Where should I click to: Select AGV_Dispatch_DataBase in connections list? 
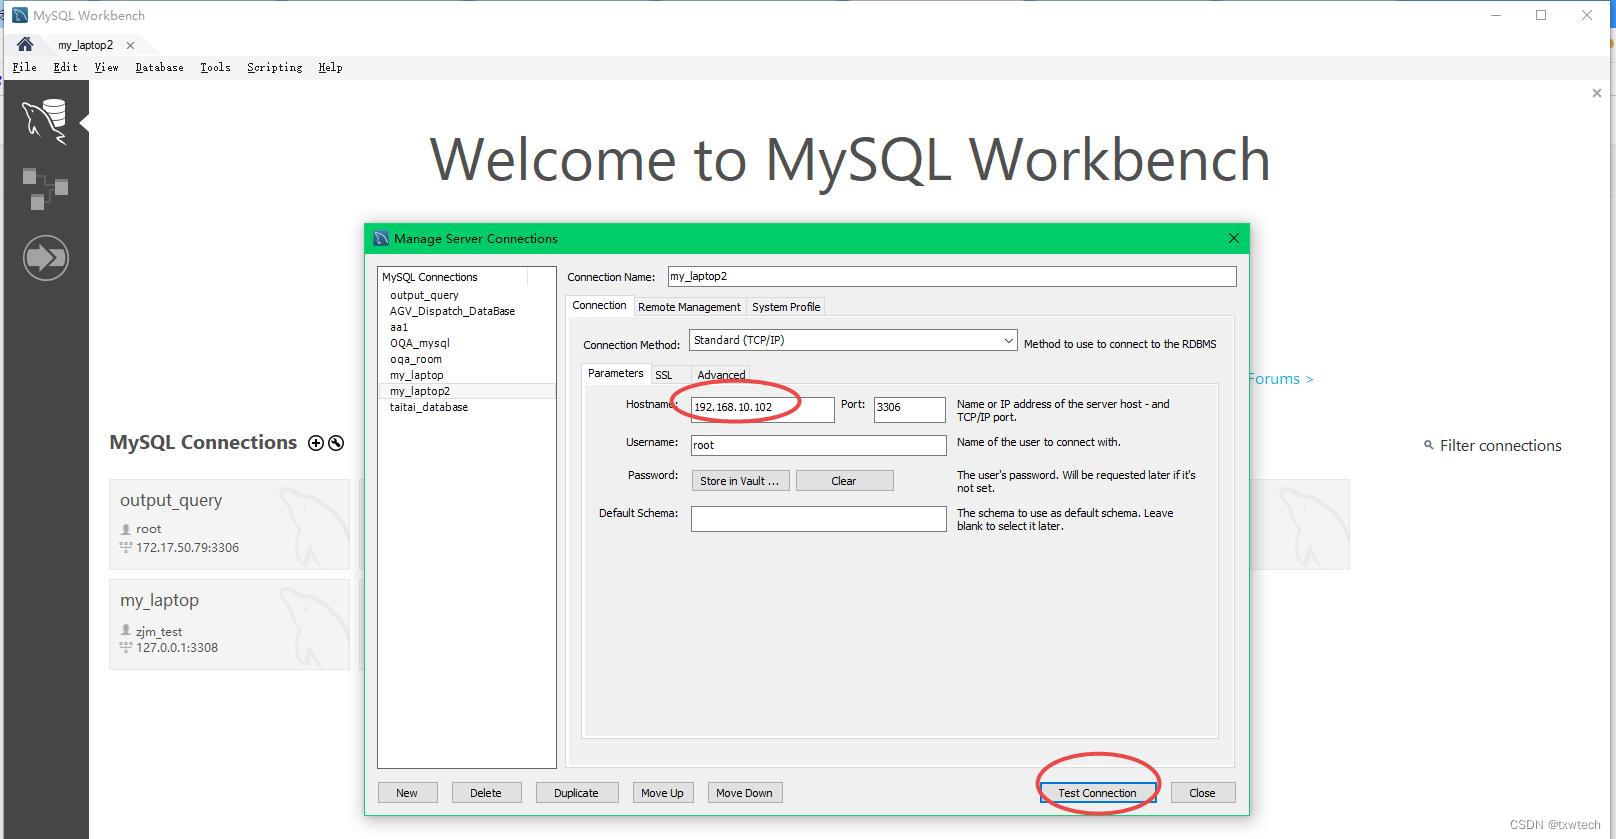tap(452, 311)
